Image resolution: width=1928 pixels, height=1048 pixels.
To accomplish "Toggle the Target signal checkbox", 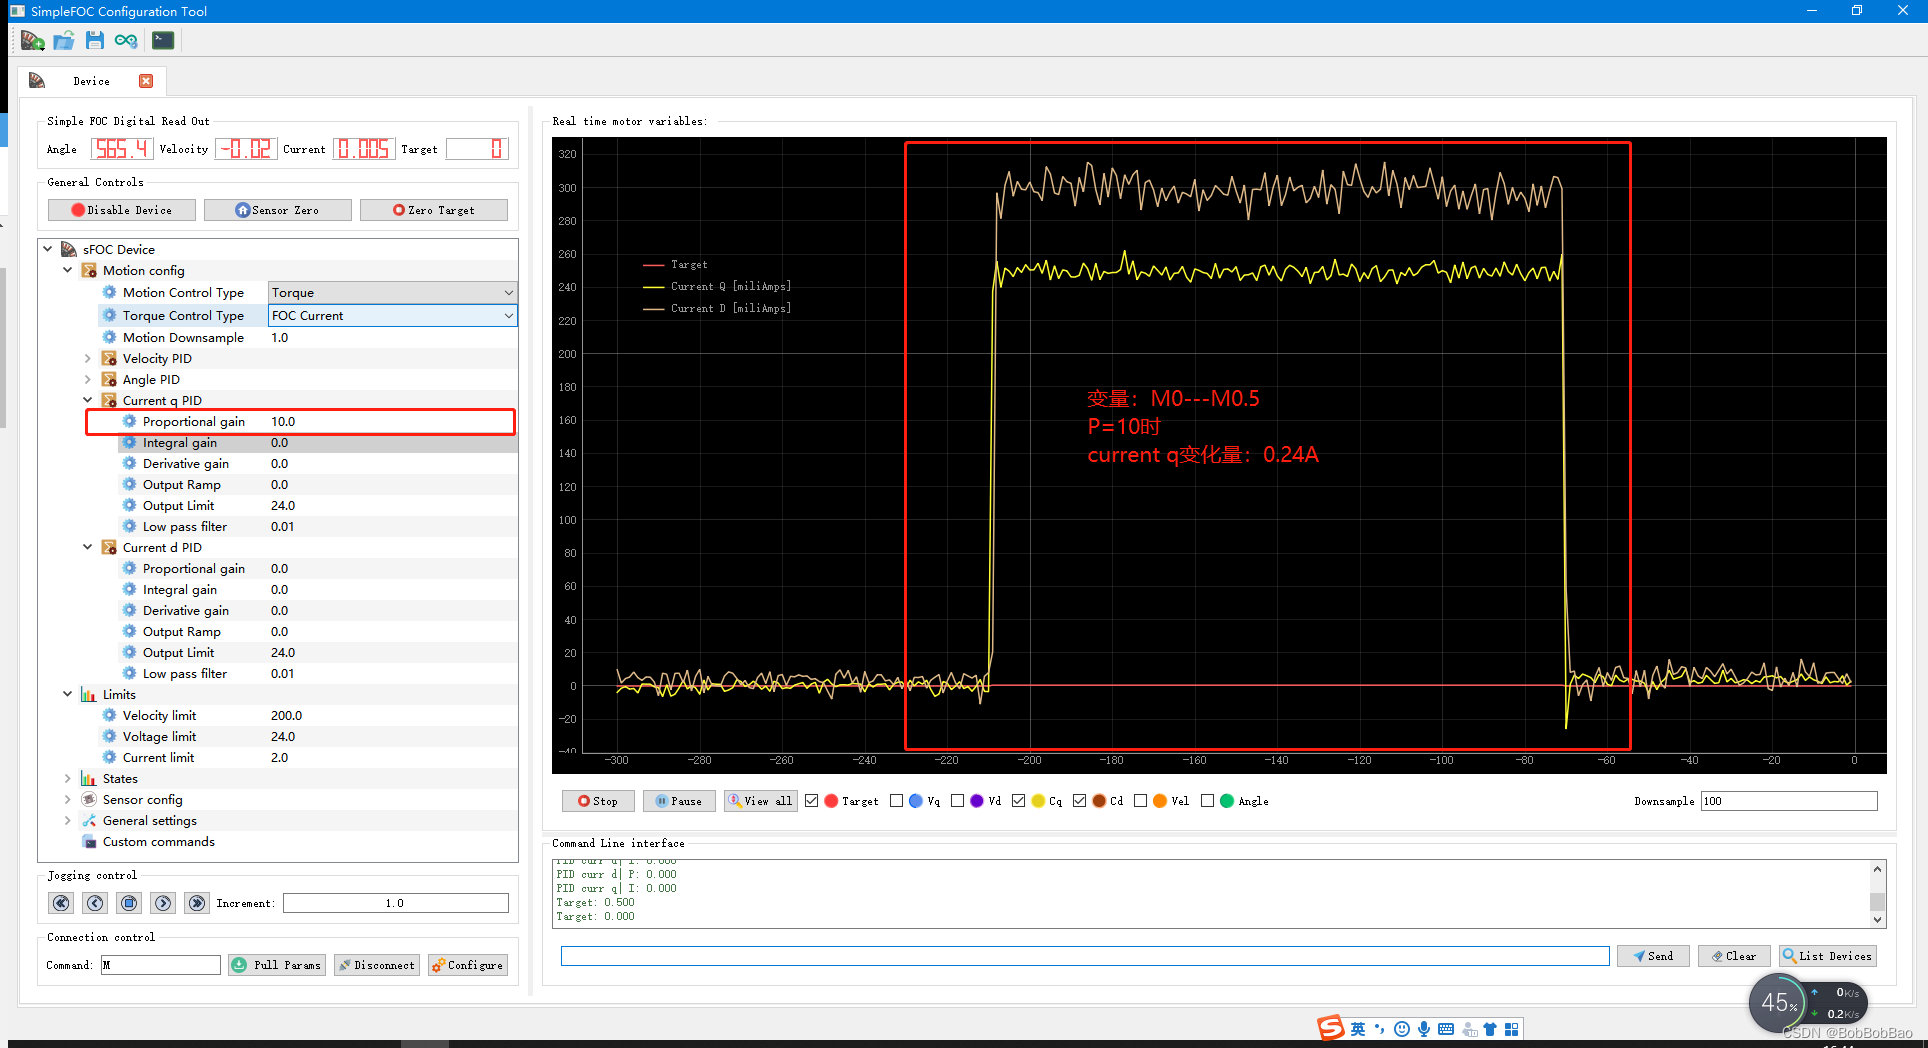I will [812, 801].
